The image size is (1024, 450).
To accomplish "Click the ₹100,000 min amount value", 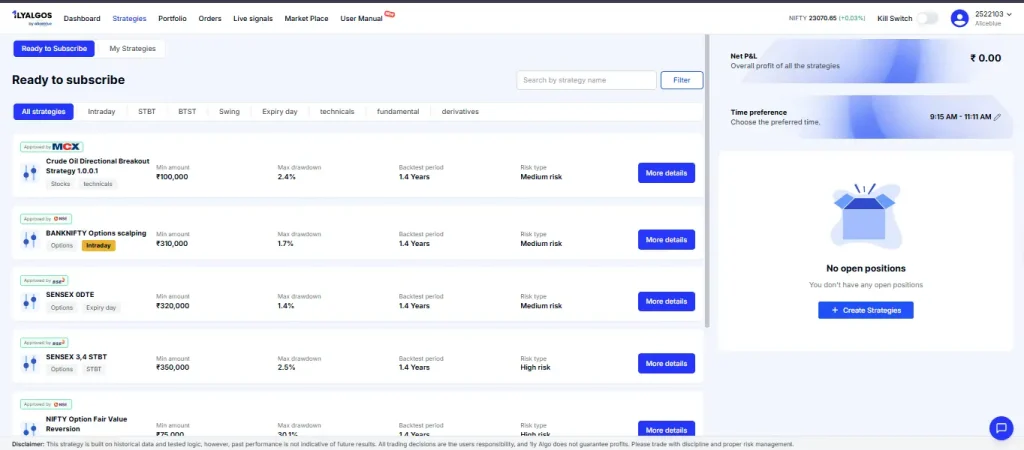I will pyautogui.click(x=172, y=176).
